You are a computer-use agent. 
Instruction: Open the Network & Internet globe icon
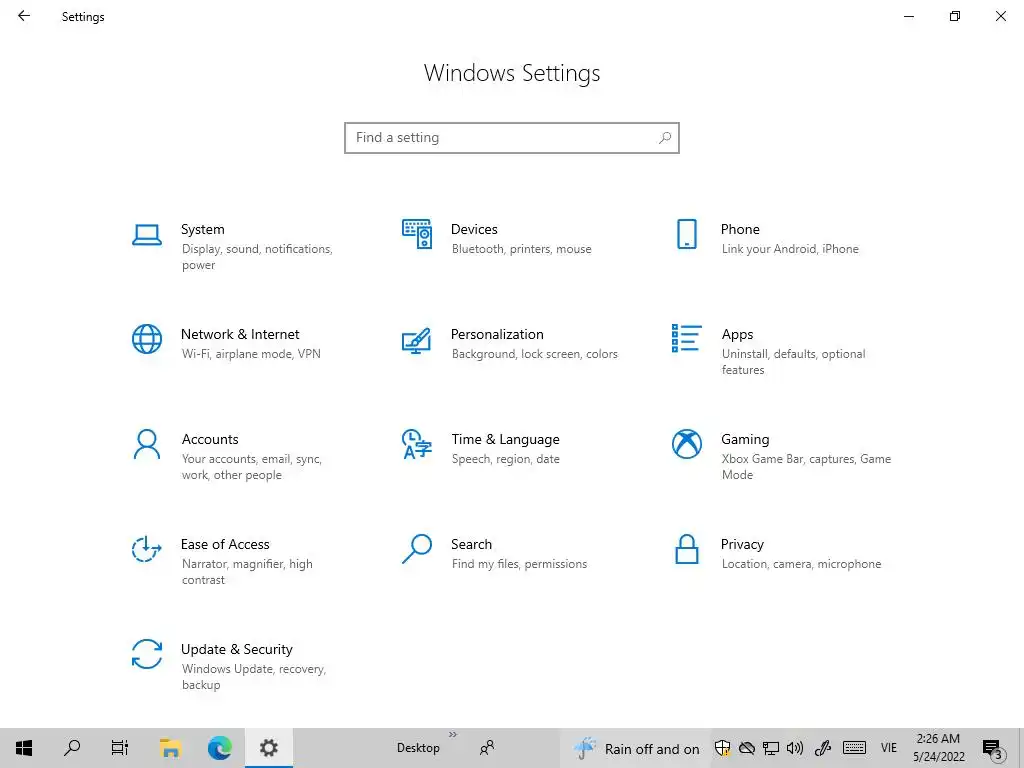coord(147,339)
